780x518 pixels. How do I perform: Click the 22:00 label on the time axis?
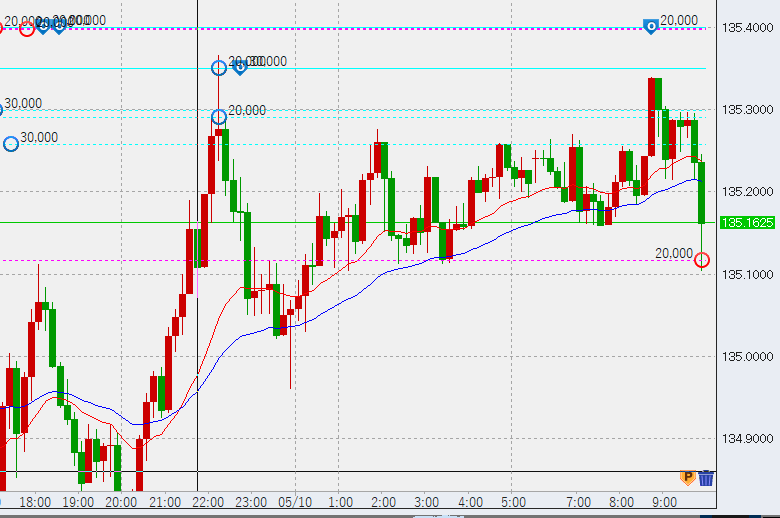[207, 501]
